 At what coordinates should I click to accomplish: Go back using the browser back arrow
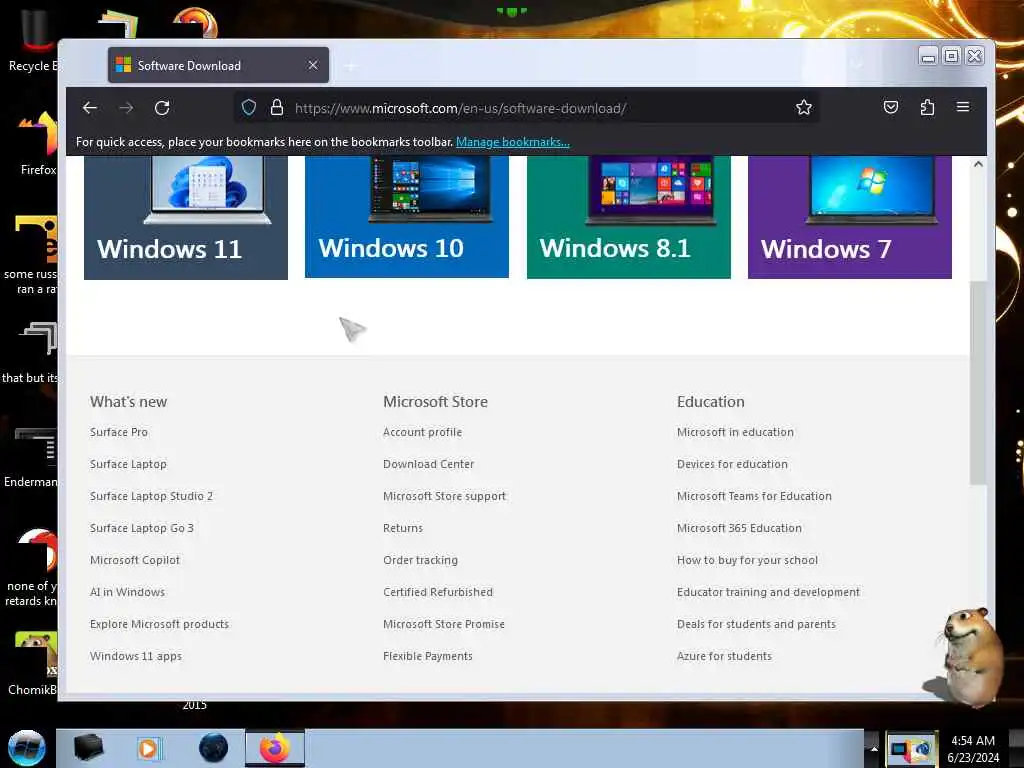coord(90,108)
